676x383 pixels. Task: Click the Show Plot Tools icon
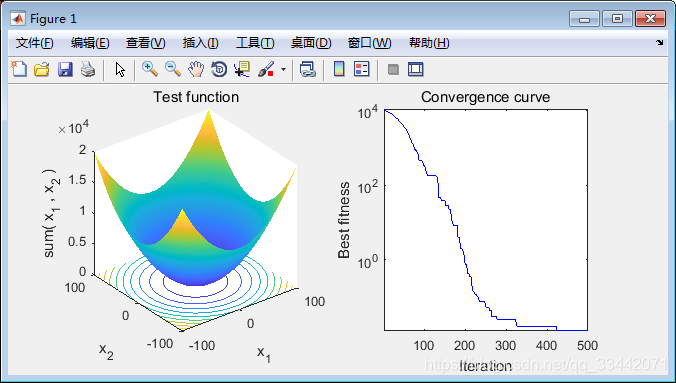click(x=416, y=69)
